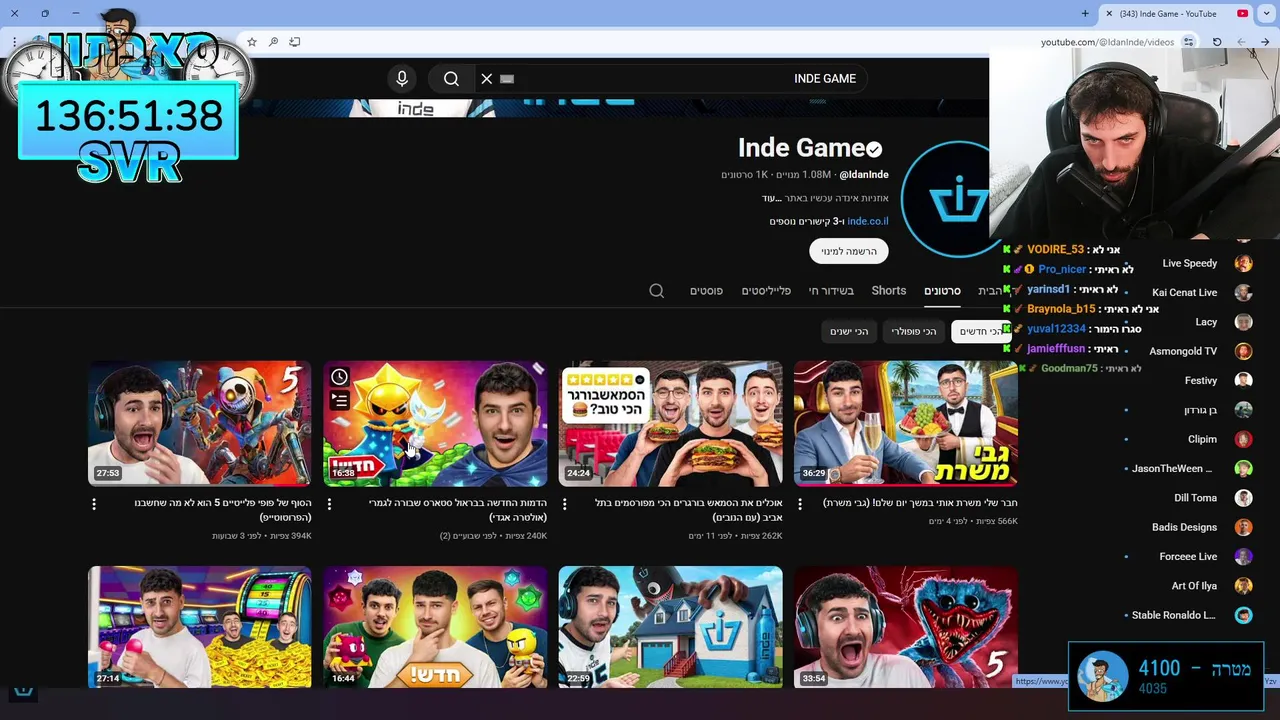The height and width of the screenshot is (720, 1280).
Task: Click the add to queue icon on thumbnail
Action: click(339, 401)
